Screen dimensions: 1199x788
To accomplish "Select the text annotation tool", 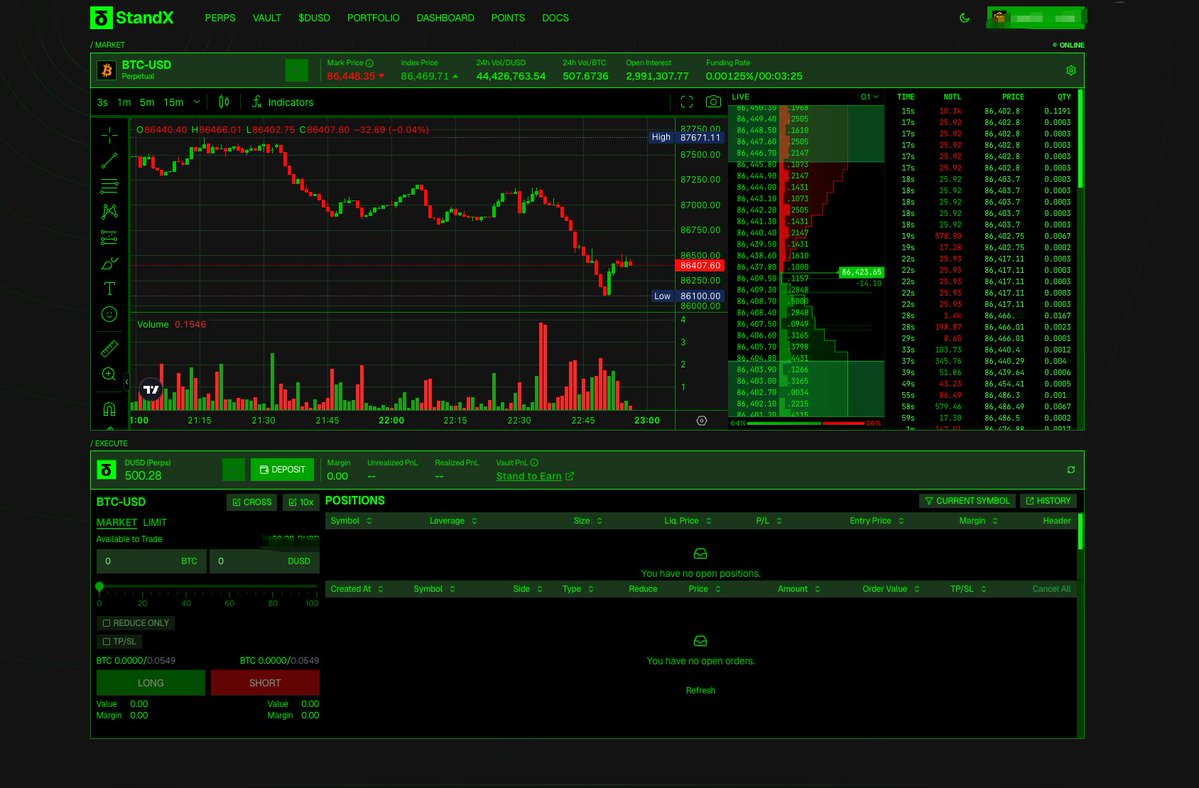I will tap(109, 289).
